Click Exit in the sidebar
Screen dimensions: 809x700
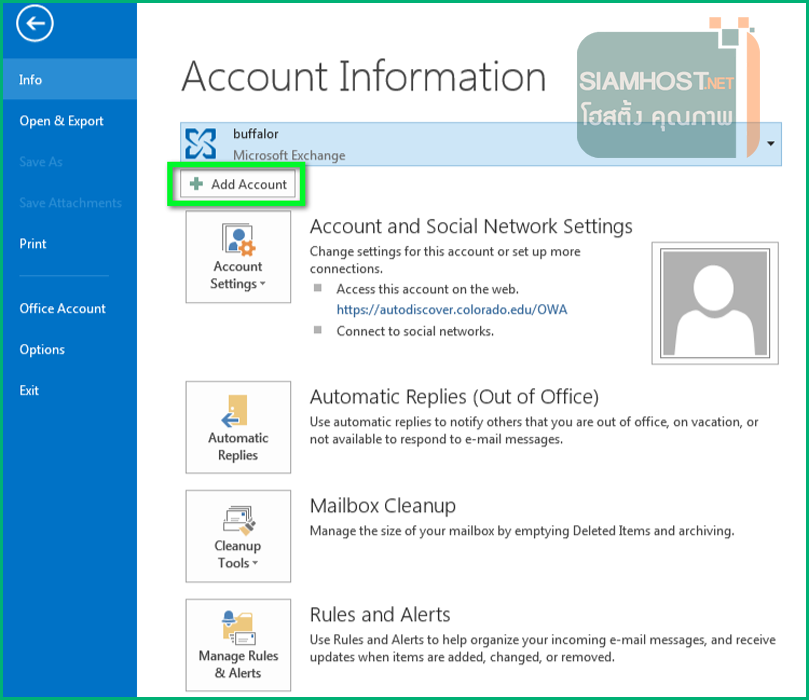point(29,391)
